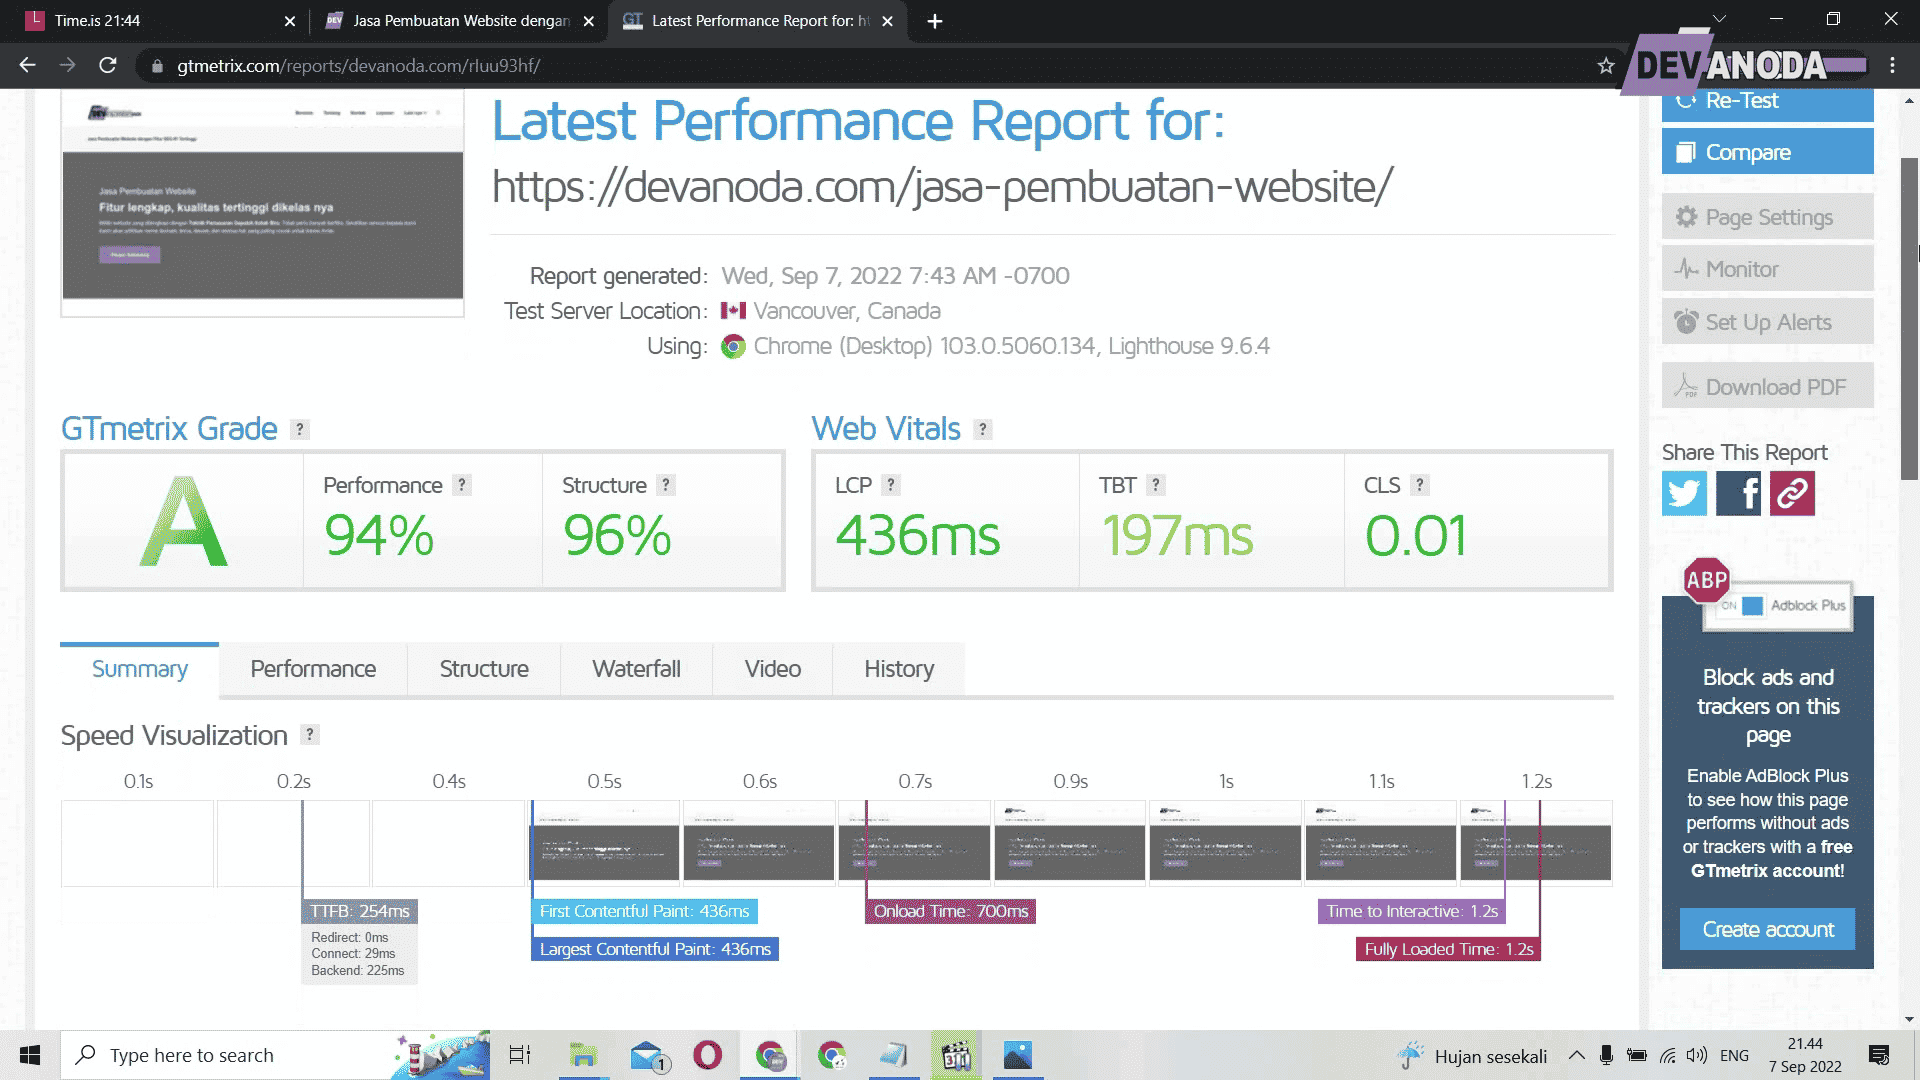Open Page Settings
The width and height of the screenshot is (1920, 1080).
pyautogui.click(x=1767, y=217)
